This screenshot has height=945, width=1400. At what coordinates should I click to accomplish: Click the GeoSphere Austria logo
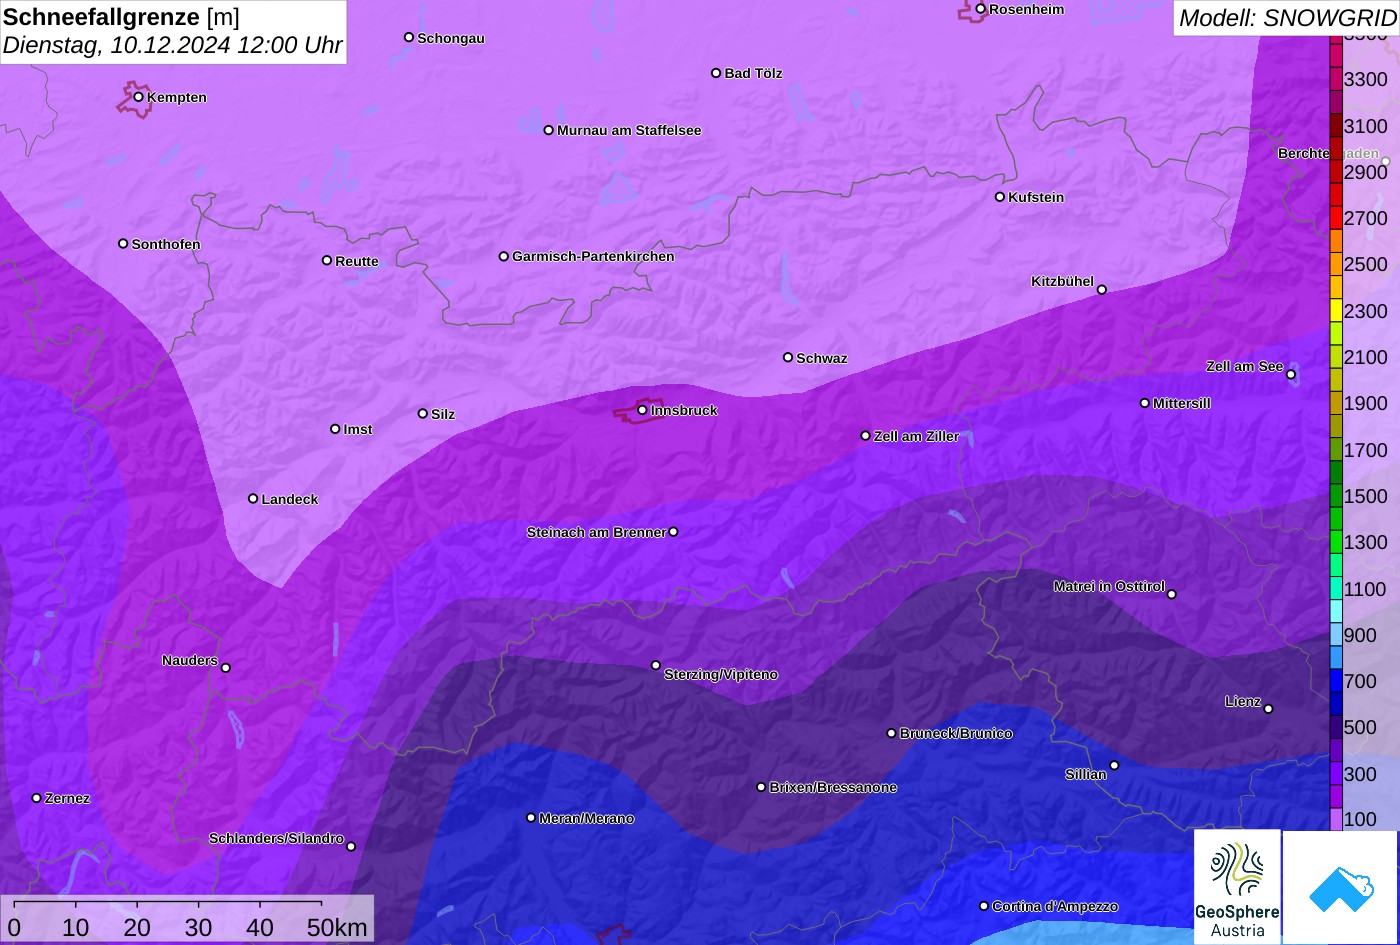[1237, 887]
